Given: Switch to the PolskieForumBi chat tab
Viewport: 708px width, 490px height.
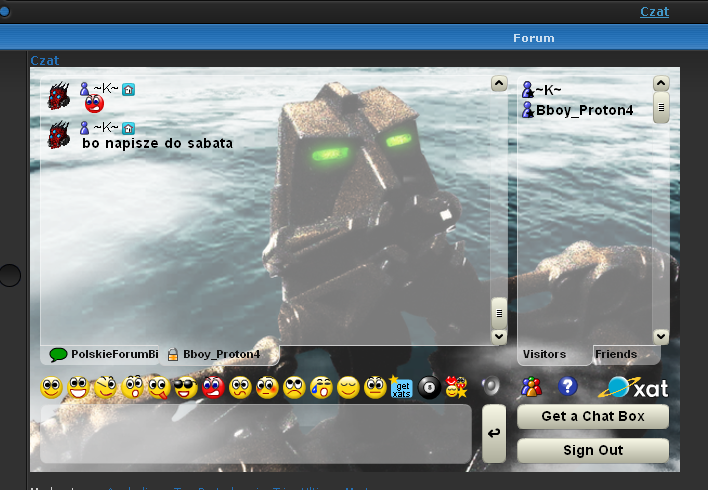Looking at the screenshot, I should point(103,354).
